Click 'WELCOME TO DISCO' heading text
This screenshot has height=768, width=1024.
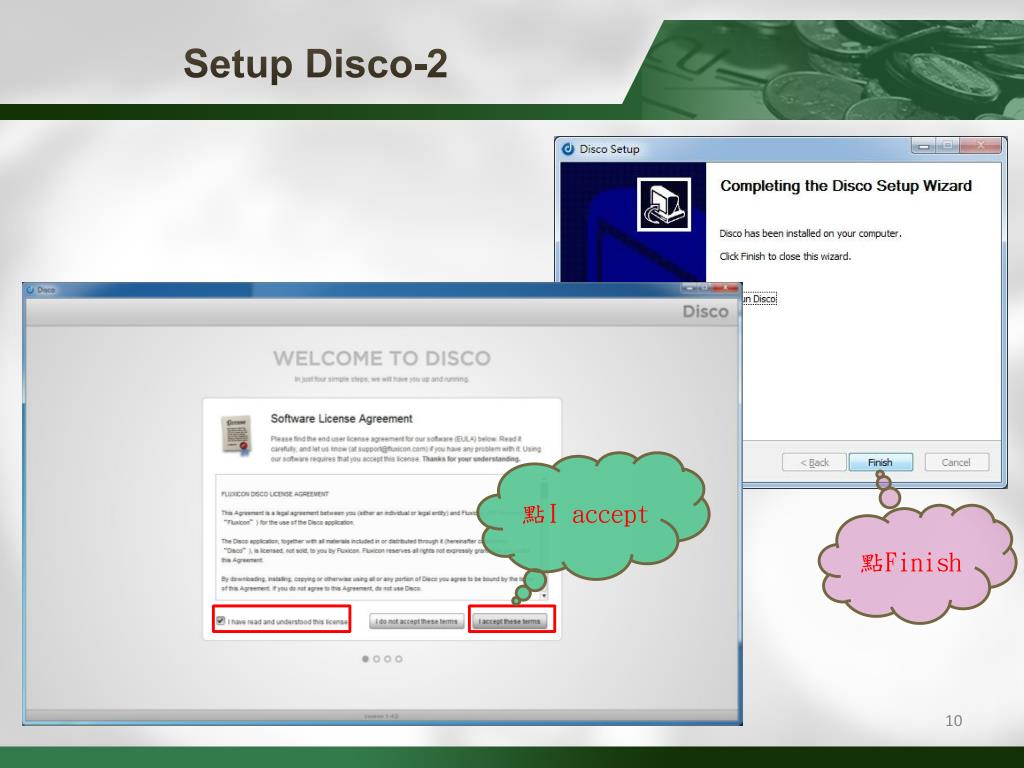pos(382,359)
